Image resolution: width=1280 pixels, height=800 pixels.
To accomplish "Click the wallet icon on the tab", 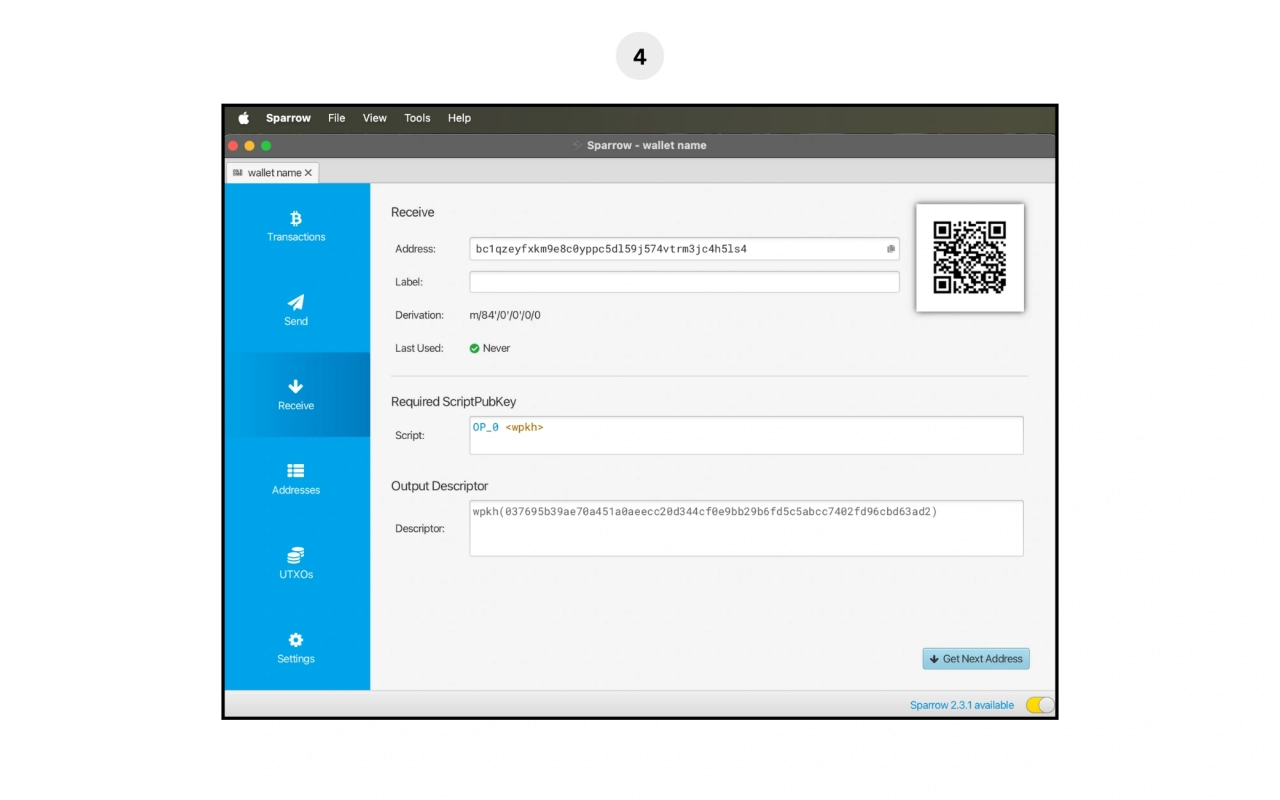I will pyautogui.click(x=237, y=173).
